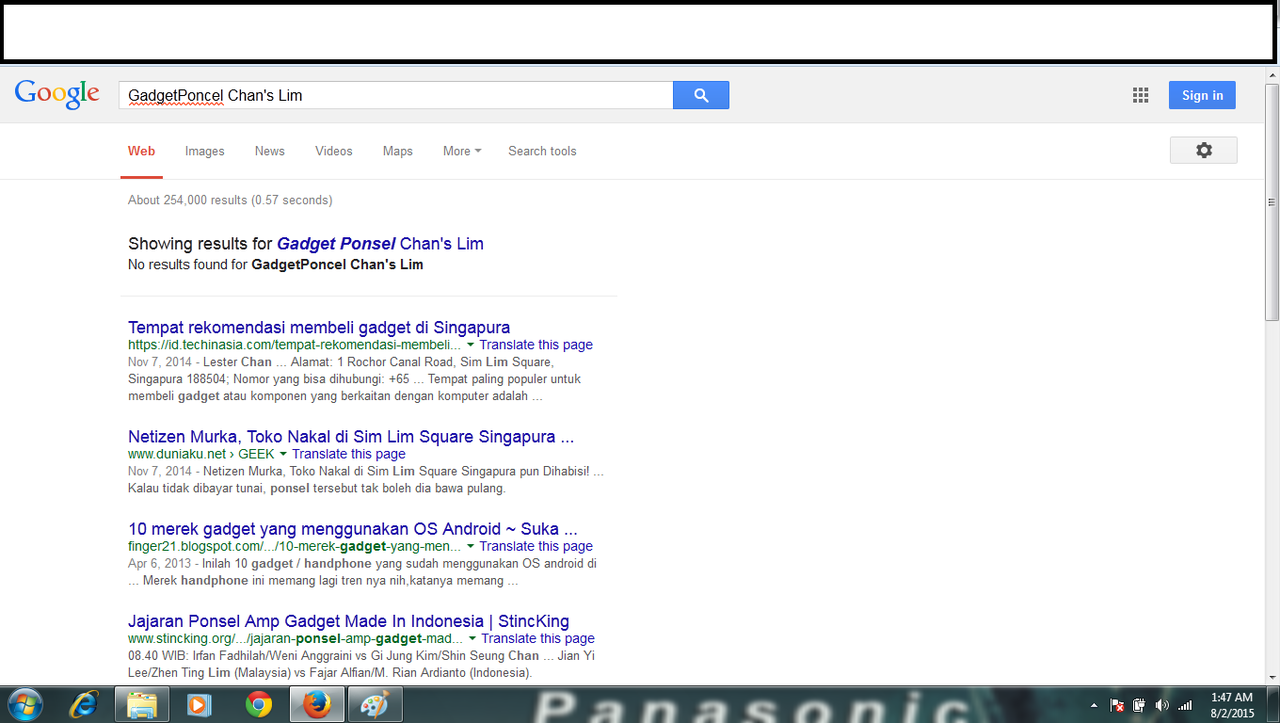Switch to Videos results
1280x723 pixels.
tap(333, 151)
